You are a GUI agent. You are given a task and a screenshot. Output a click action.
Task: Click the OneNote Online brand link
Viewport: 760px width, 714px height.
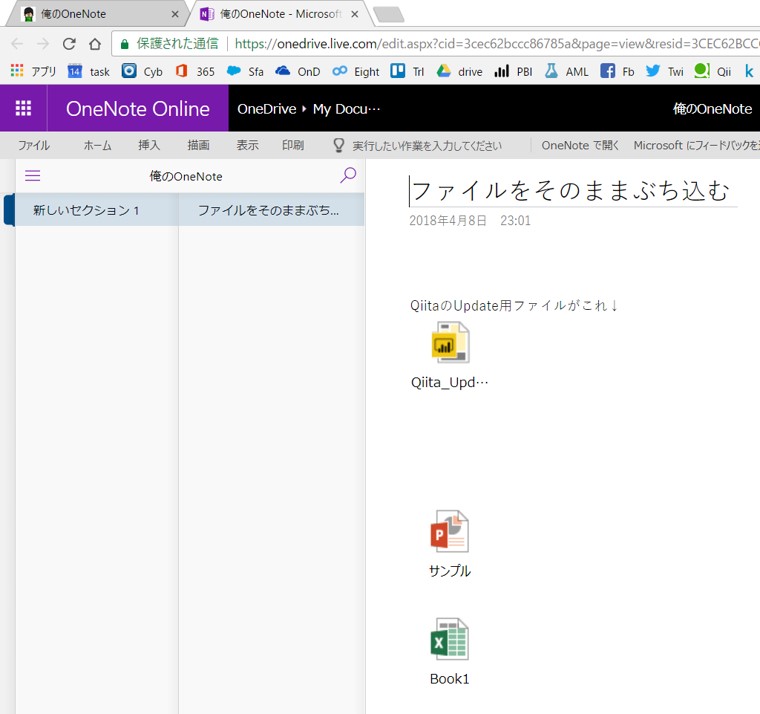(x=138, y=109)
